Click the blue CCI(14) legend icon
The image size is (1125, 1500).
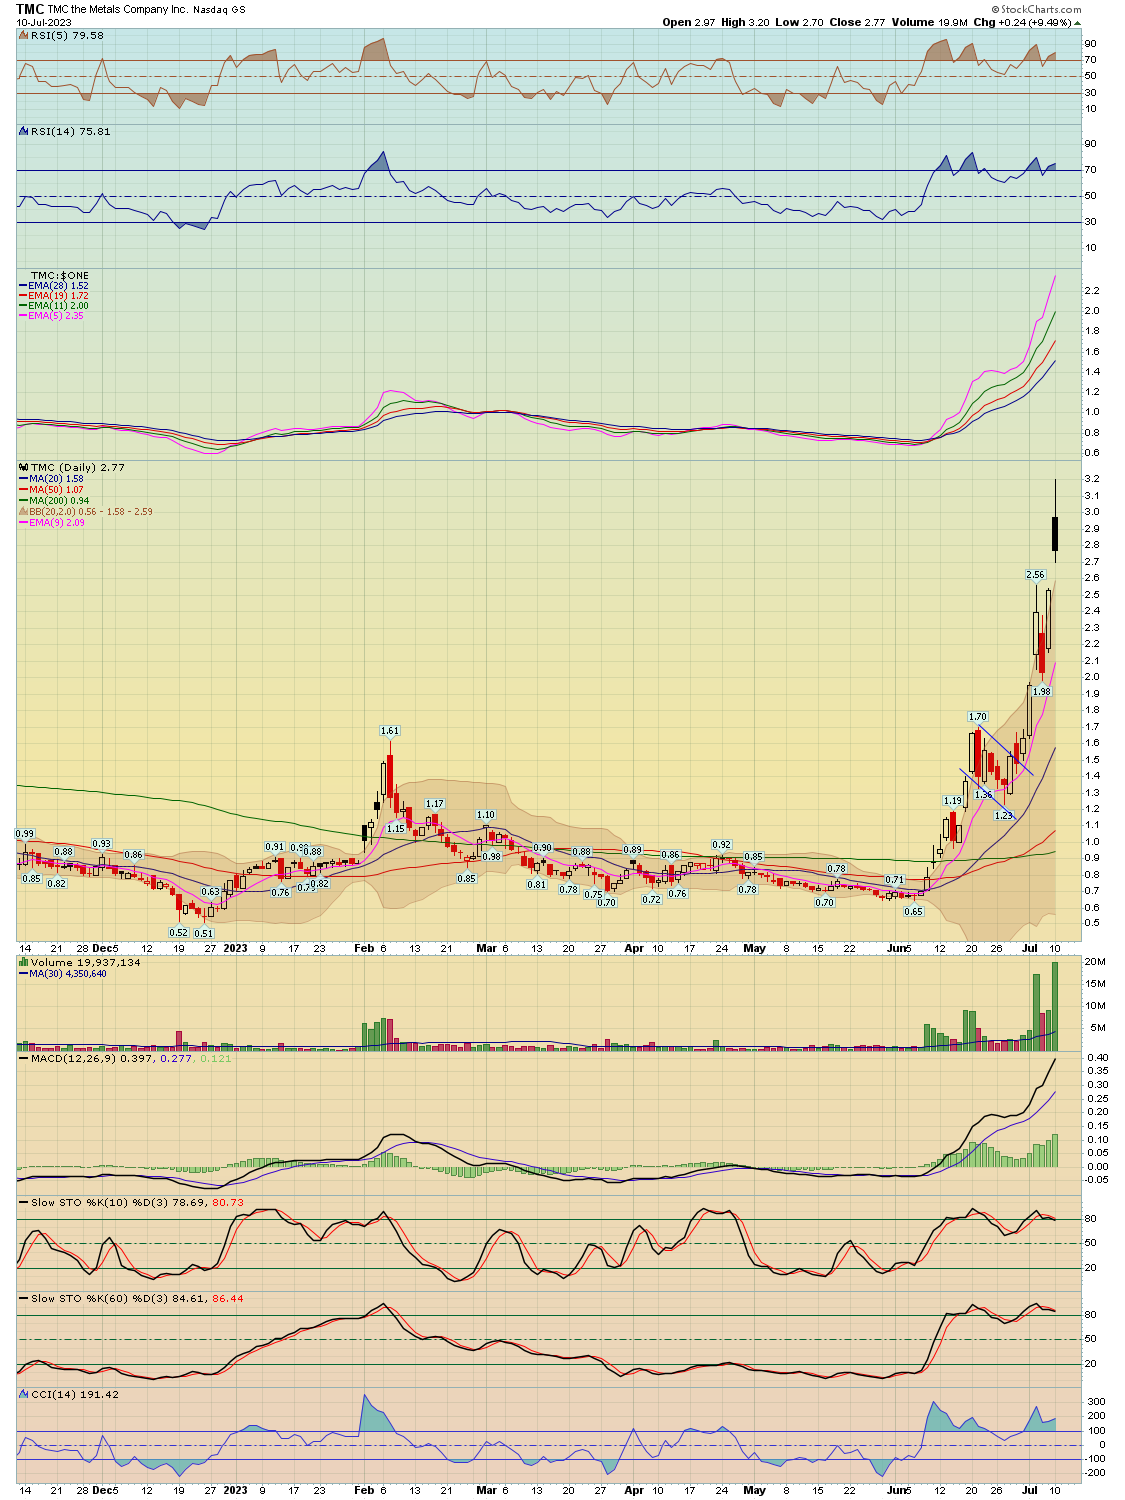click(x=24, y=1394)
